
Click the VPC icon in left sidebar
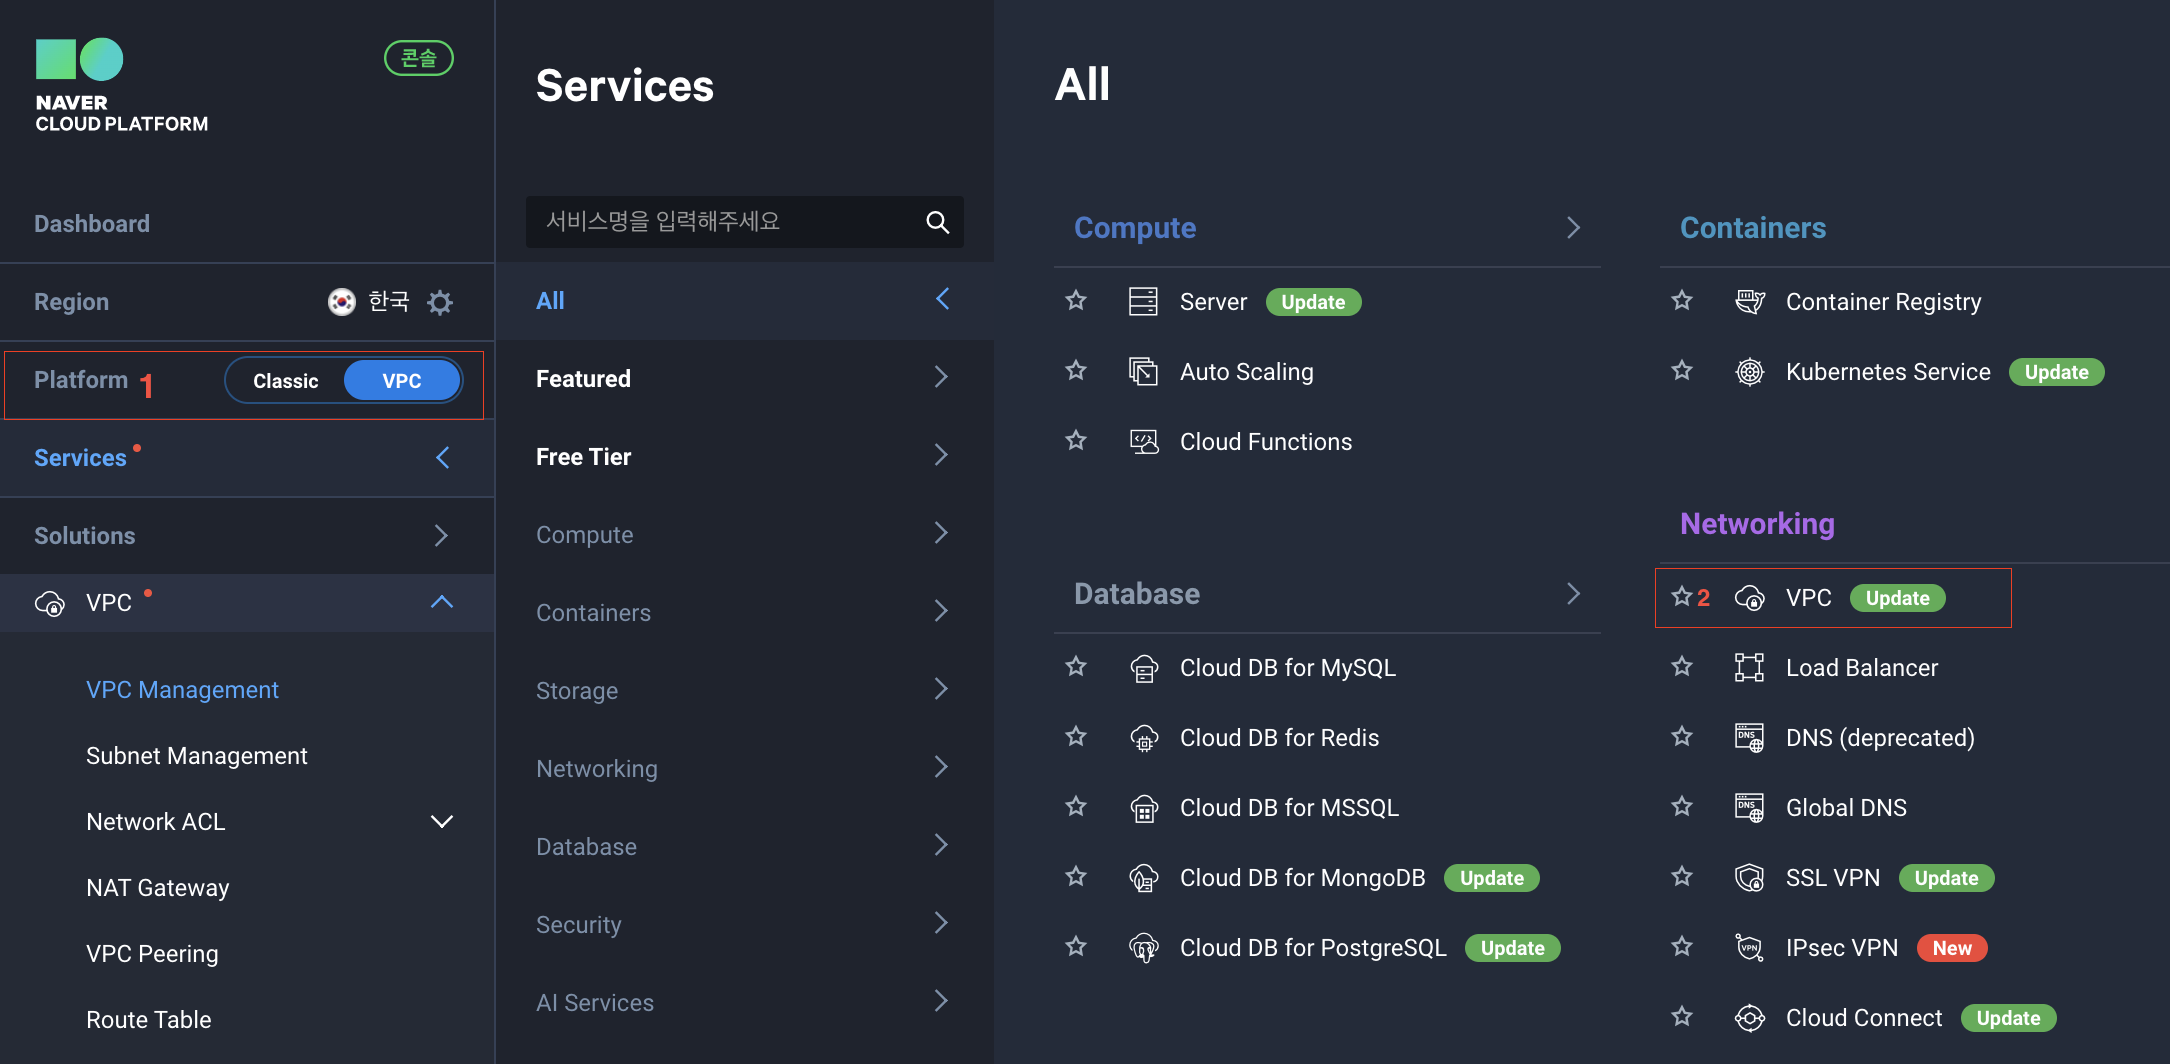point(50,603)
